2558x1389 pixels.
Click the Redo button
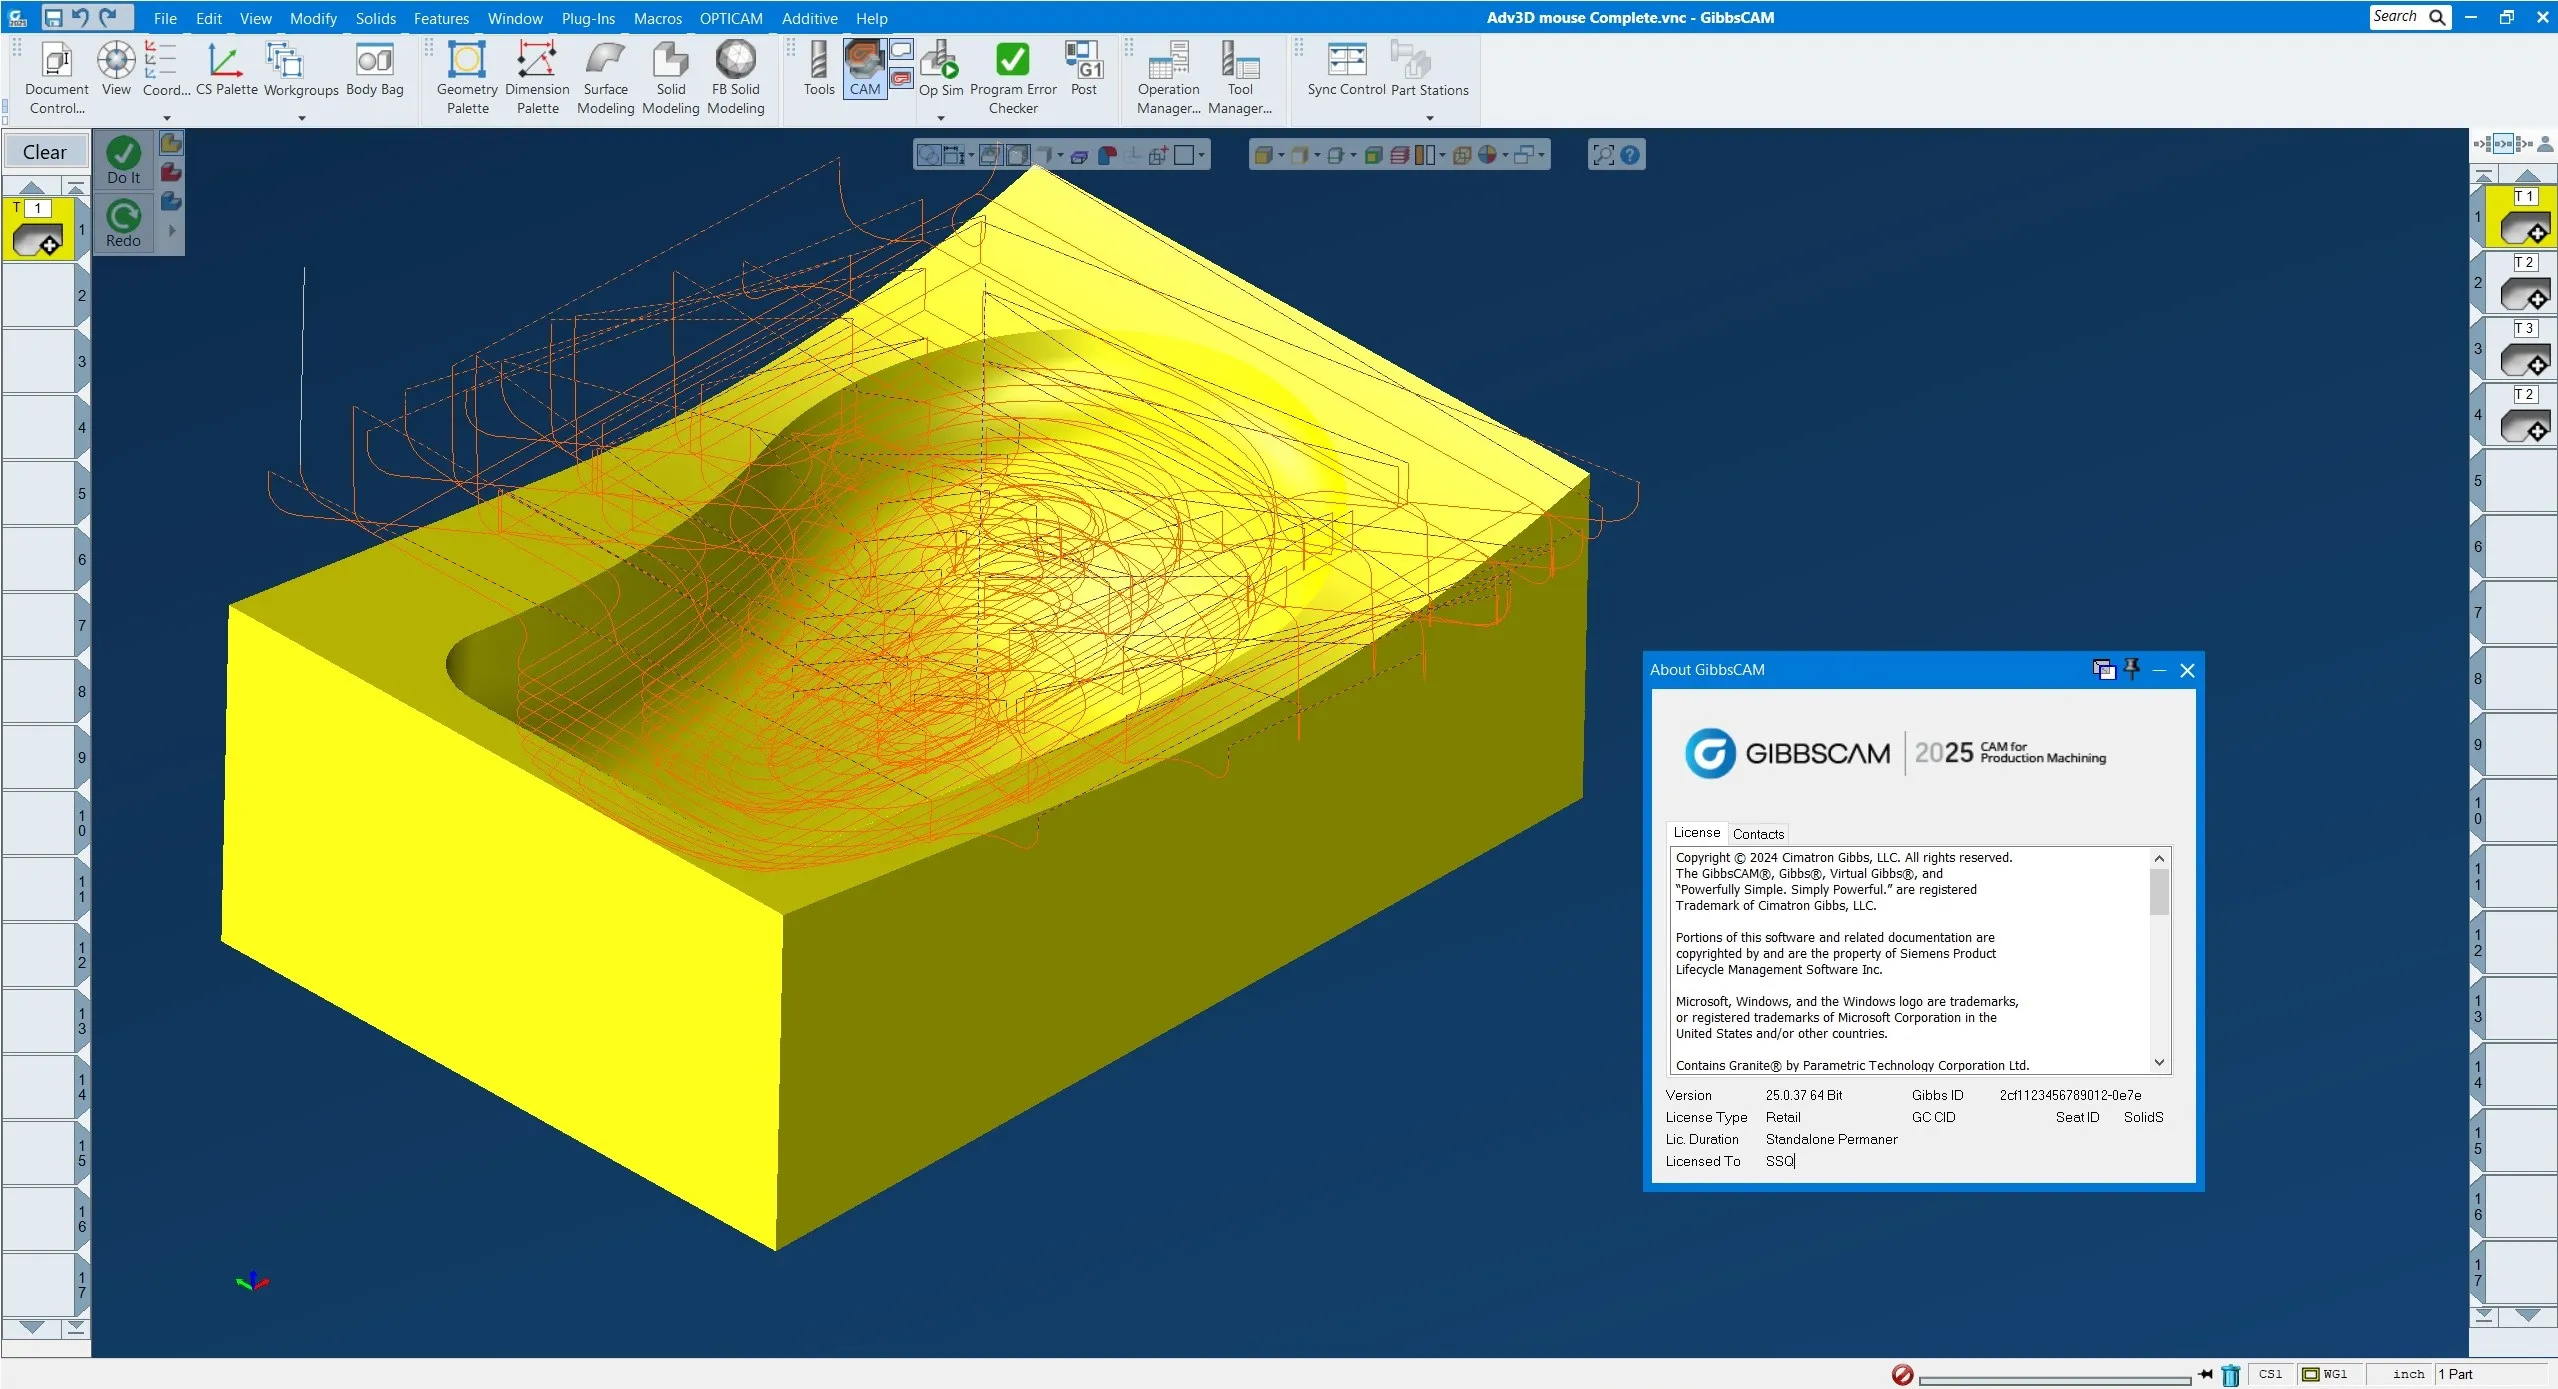tap(123, 224)
